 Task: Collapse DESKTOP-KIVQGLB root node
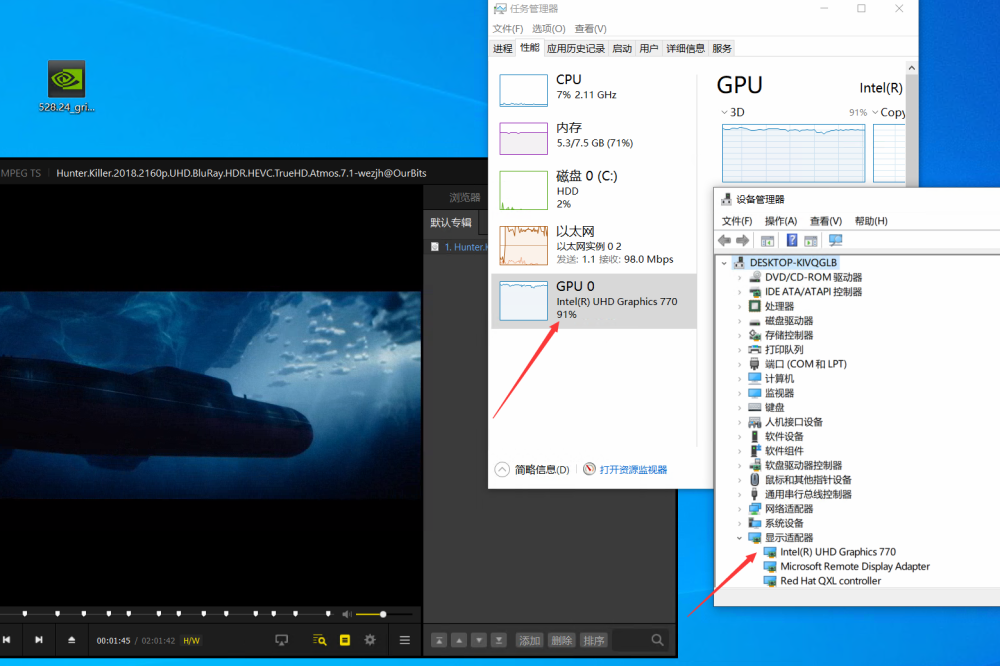pos(724,263)
